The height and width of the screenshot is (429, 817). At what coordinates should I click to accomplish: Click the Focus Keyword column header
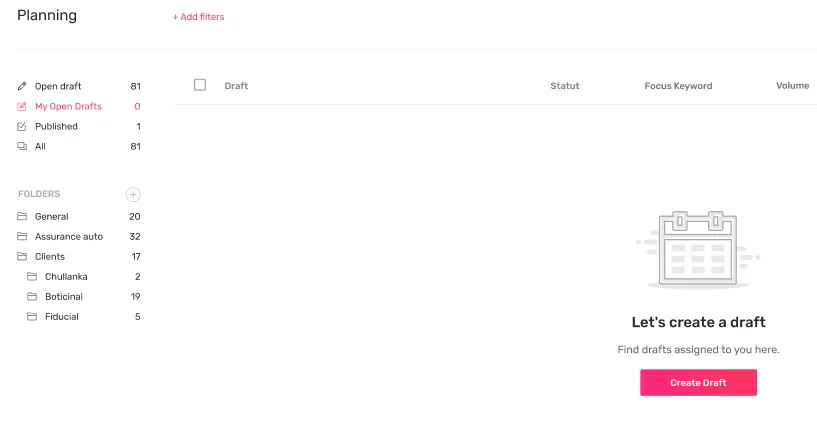pyautogui.click(x=678, y=85)
